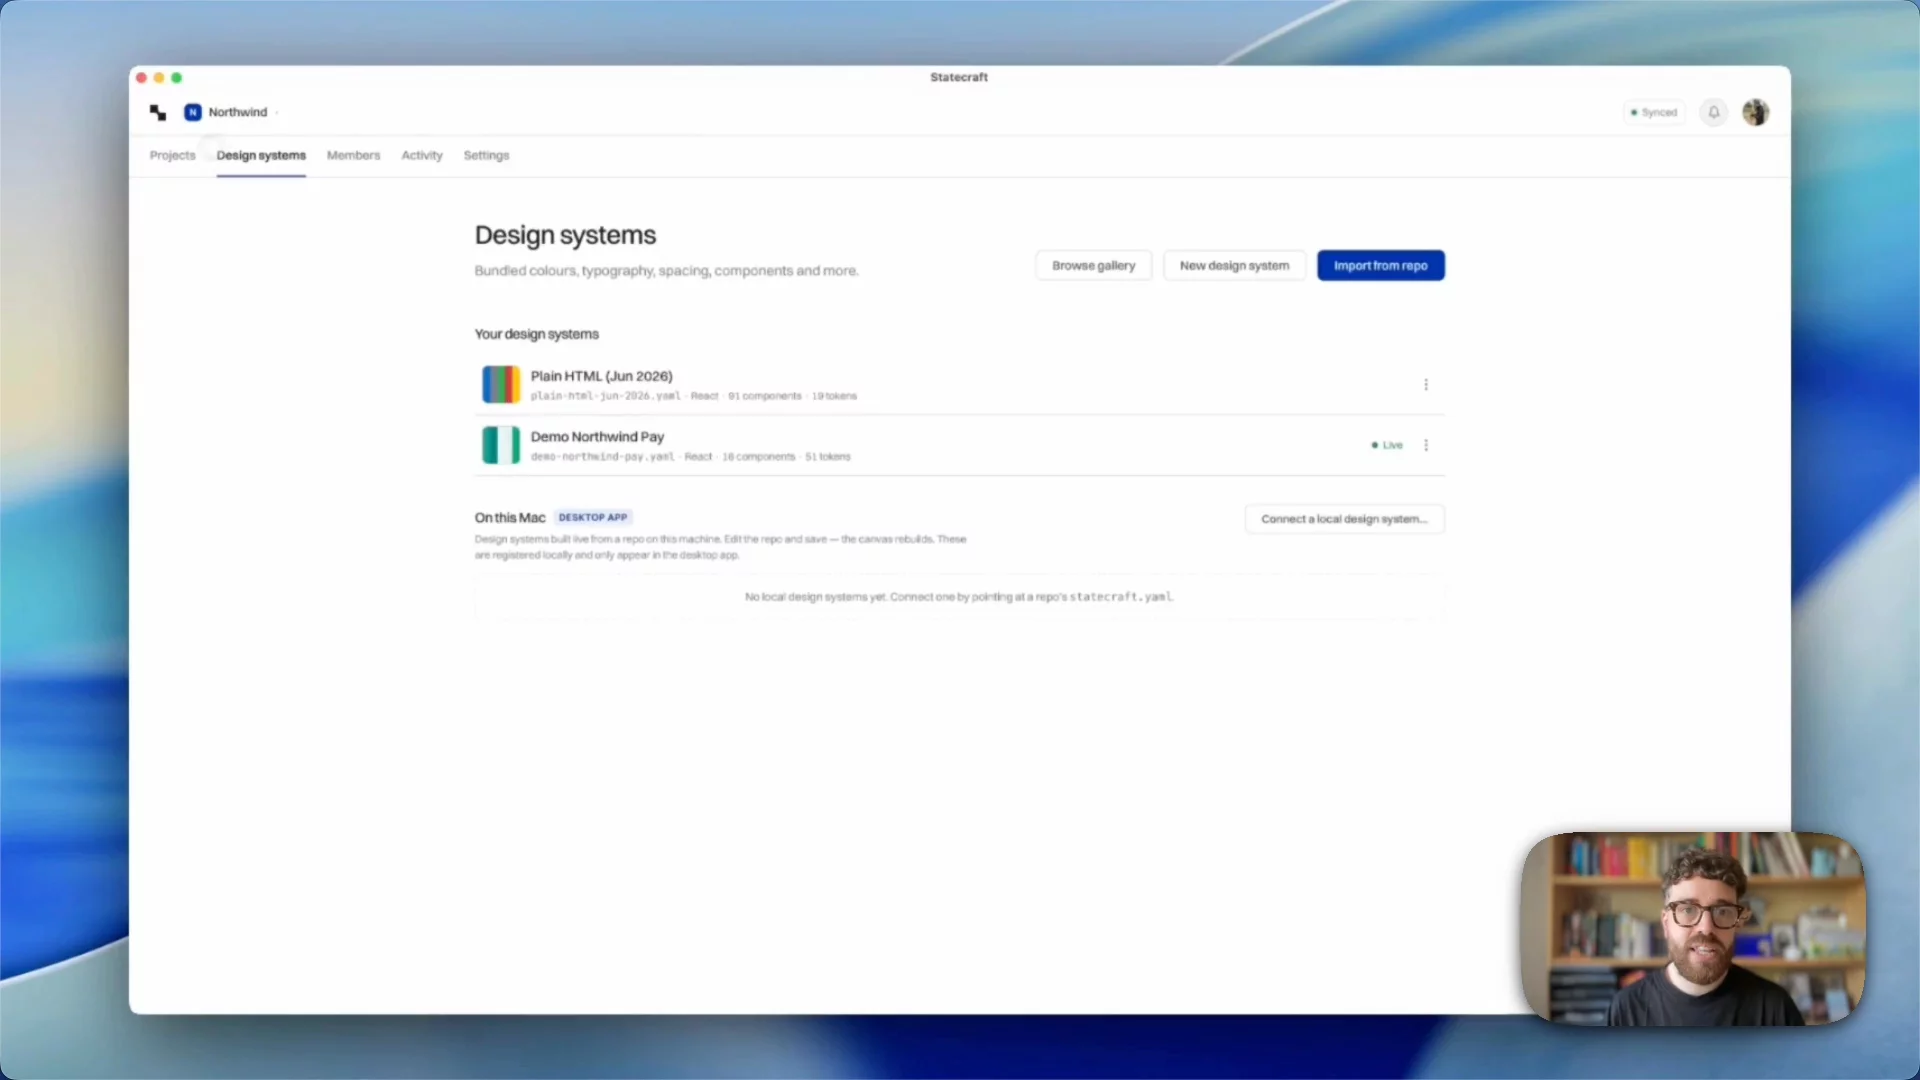This screenshot has height=1080, width=1920.
Task: Click the "On this Mac" section heading
Action: click(x=510, y=518)
